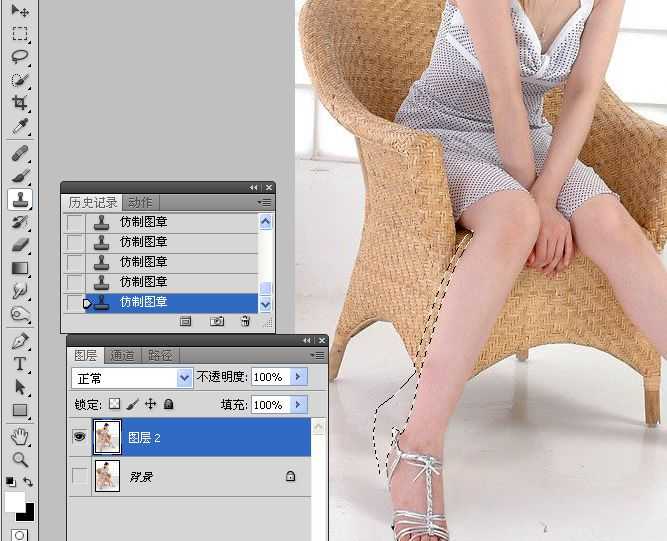
Task: Open History panel options menu
Action: click(264, 203)
